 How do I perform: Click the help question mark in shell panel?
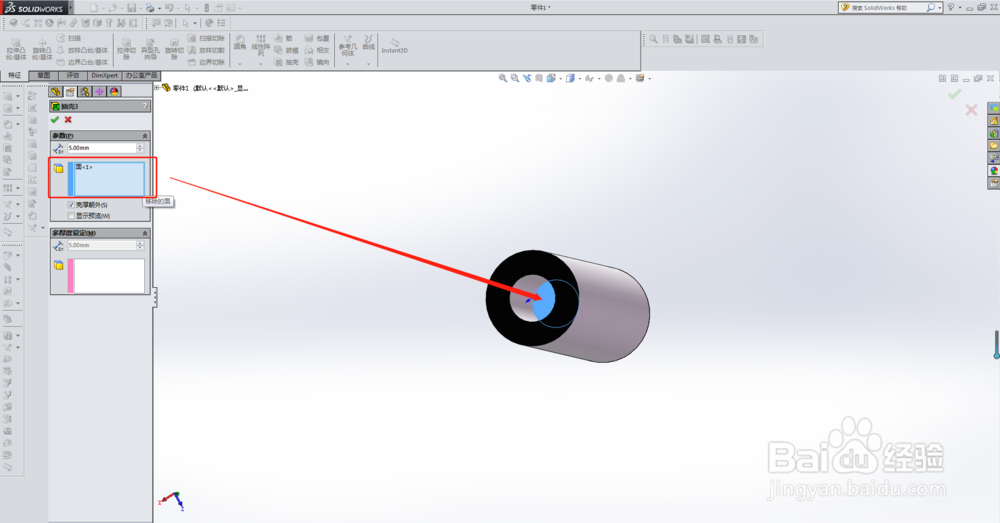[145, 106]
